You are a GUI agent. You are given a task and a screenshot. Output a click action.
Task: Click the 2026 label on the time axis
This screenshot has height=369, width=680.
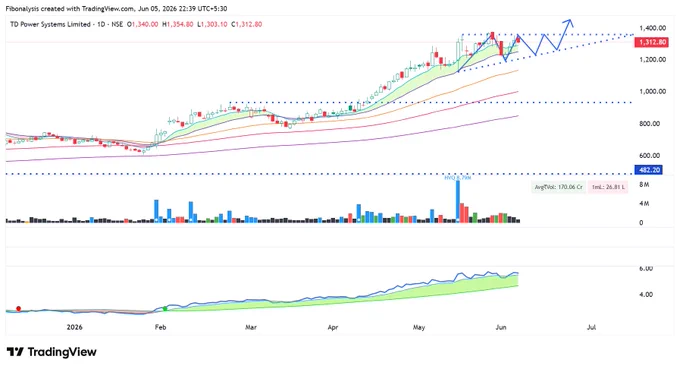[75, 327]
